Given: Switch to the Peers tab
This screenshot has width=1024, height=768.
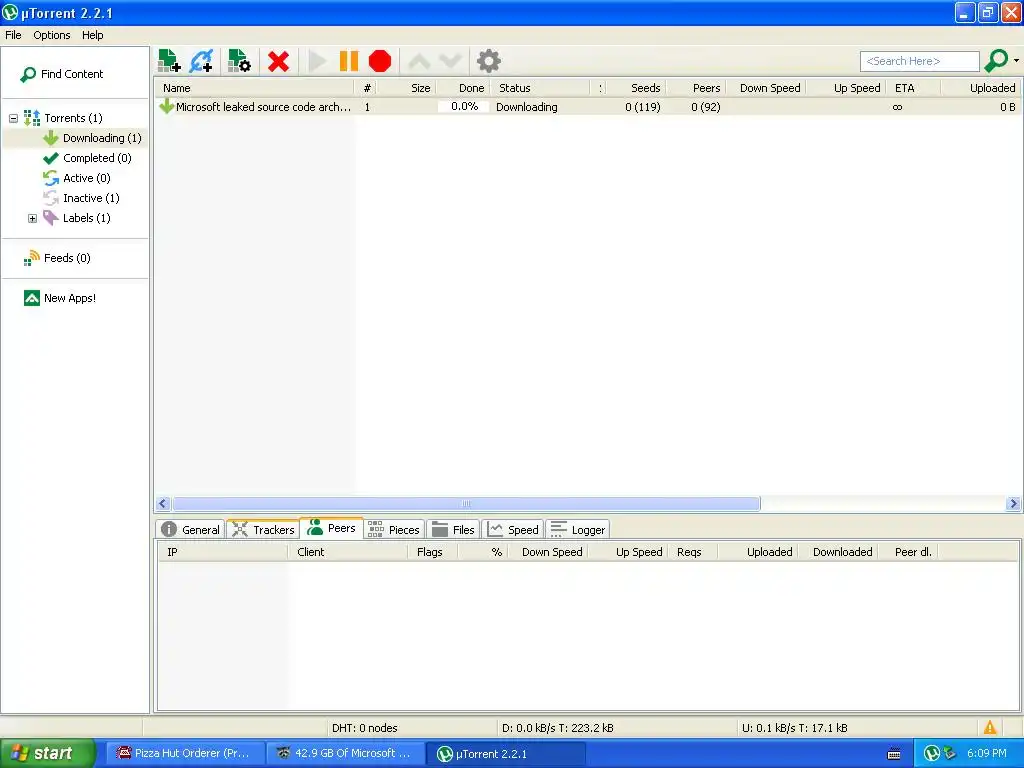Looking at the screenshot, I should [x=331, y=528].
